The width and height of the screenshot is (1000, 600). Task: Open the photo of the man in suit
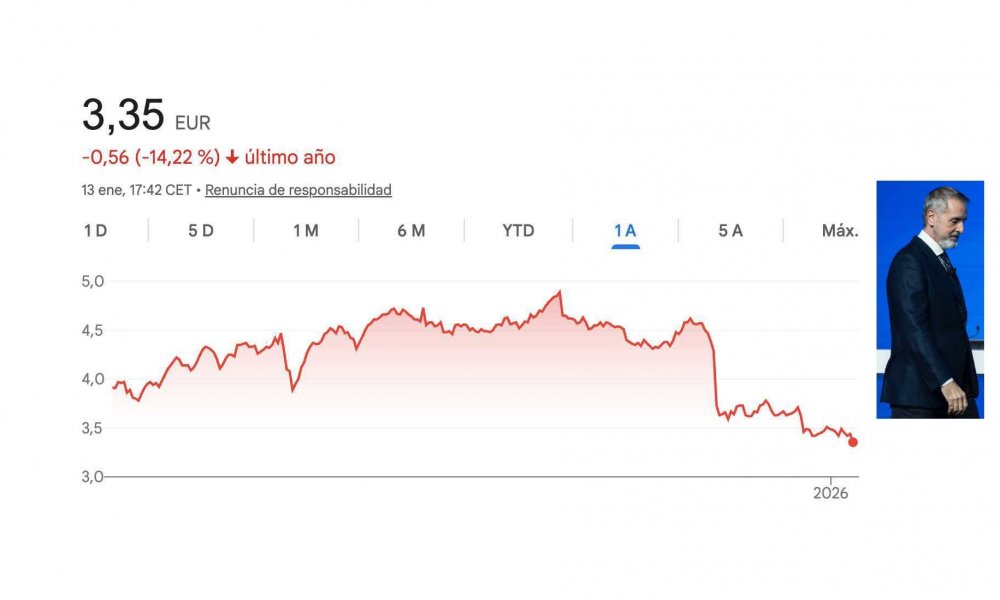point(930,299)
